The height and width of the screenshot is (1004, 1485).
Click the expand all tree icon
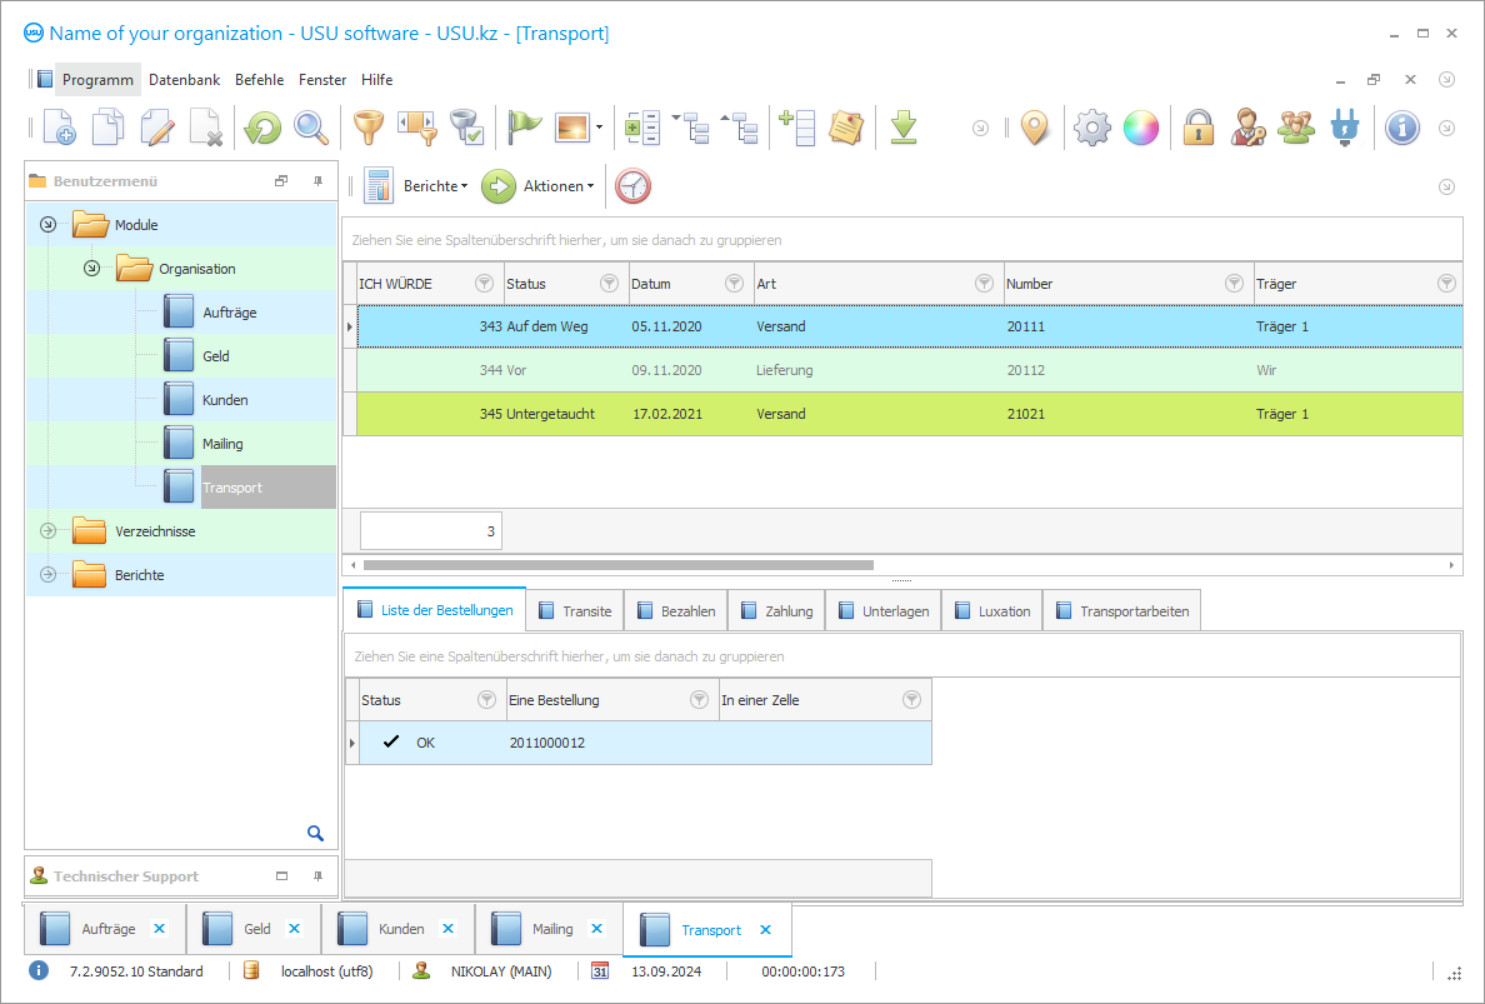(x=691, y=128)
